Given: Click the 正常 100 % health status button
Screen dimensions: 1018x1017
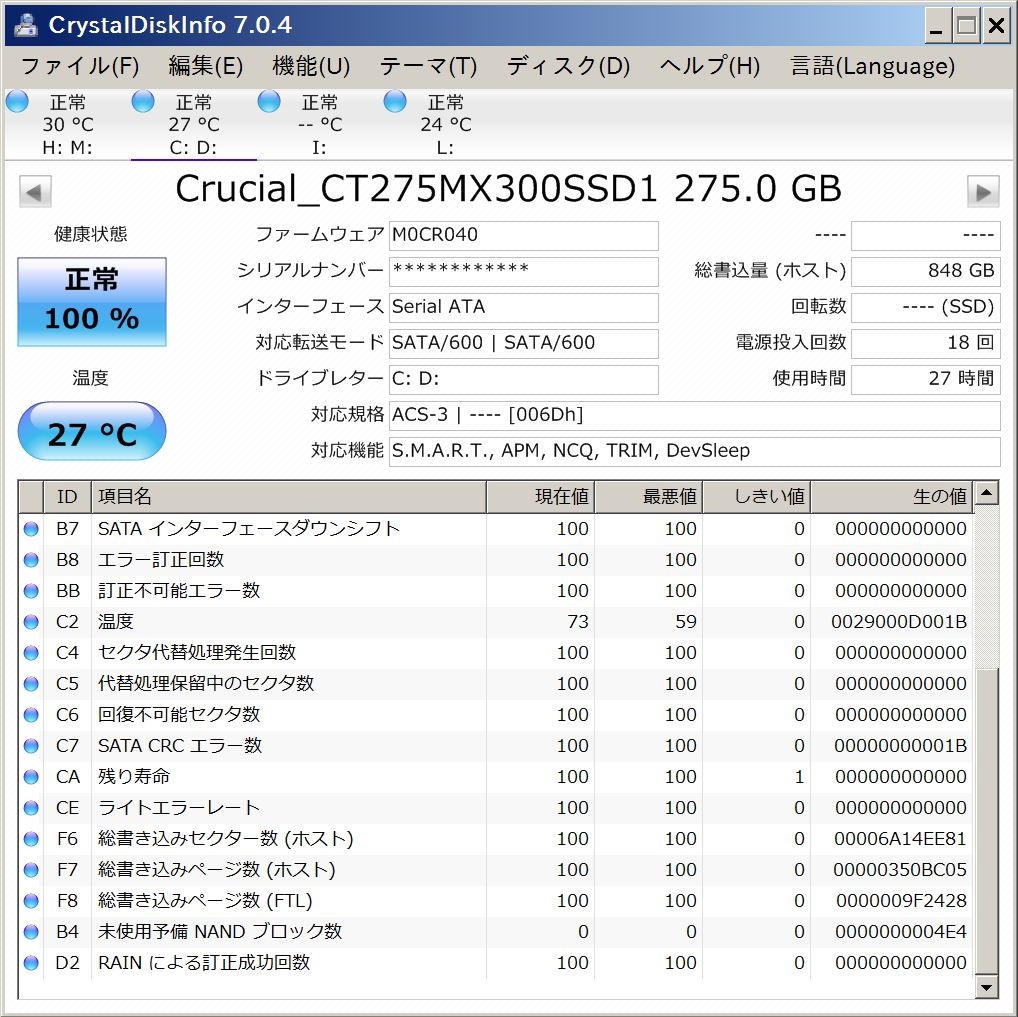Looking at the screenshot, I should point(92,302).
